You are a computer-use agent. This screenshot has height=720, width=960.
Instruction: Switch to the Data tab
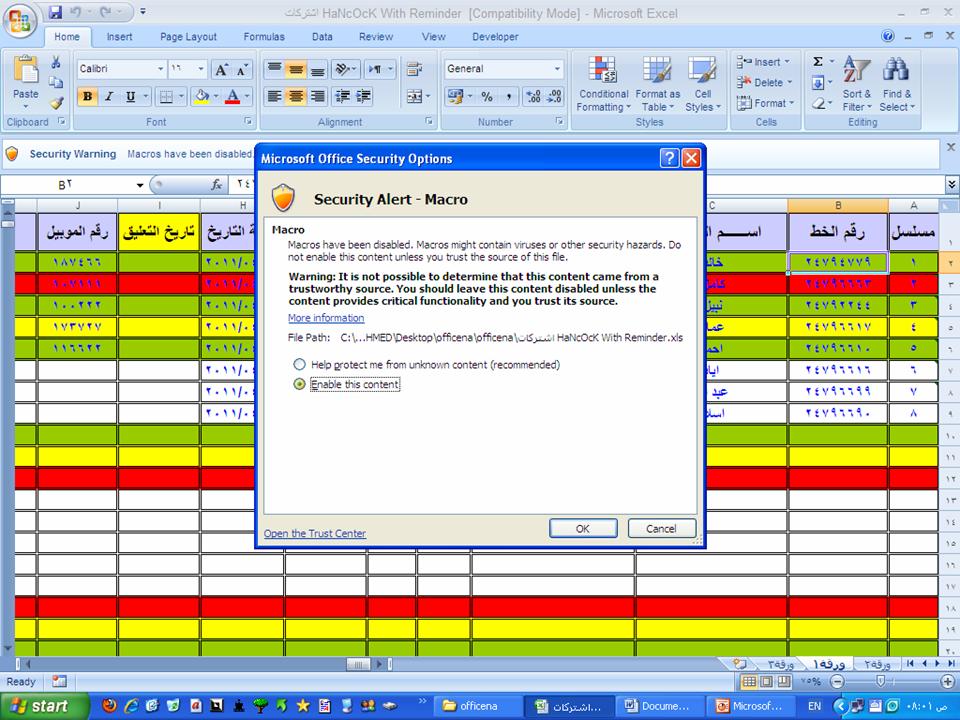[x=322, y=37]
